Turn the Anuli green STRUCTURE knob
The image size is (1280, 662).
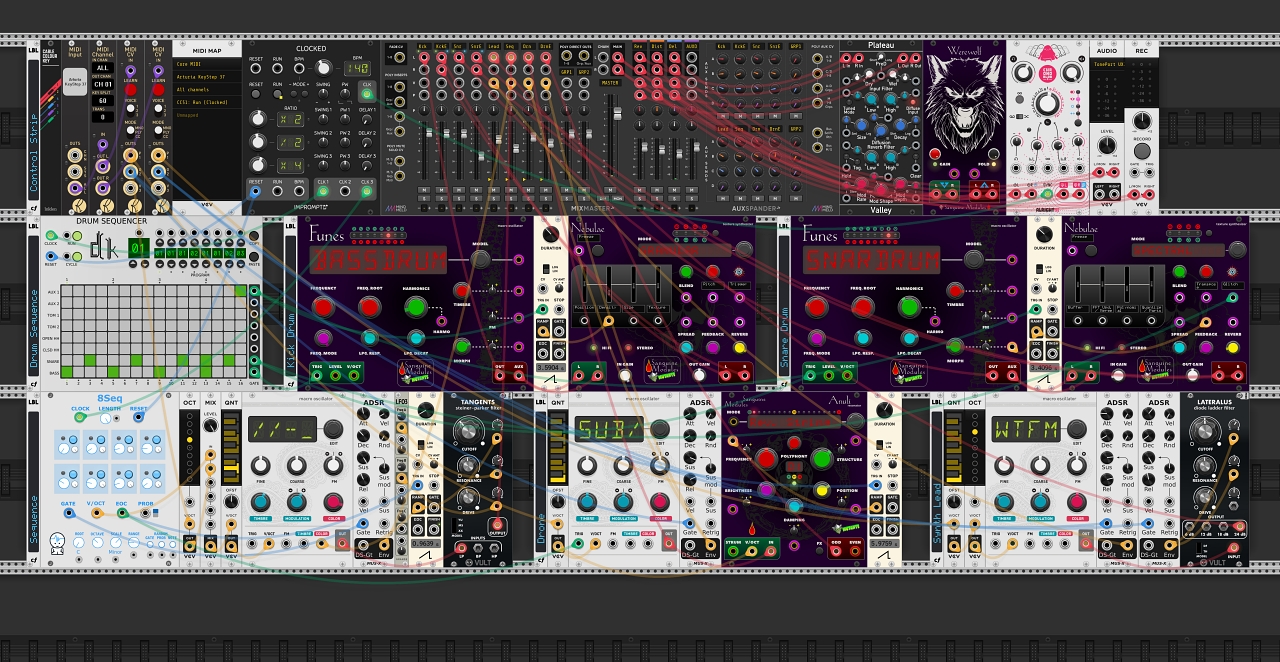click(822, 459)
